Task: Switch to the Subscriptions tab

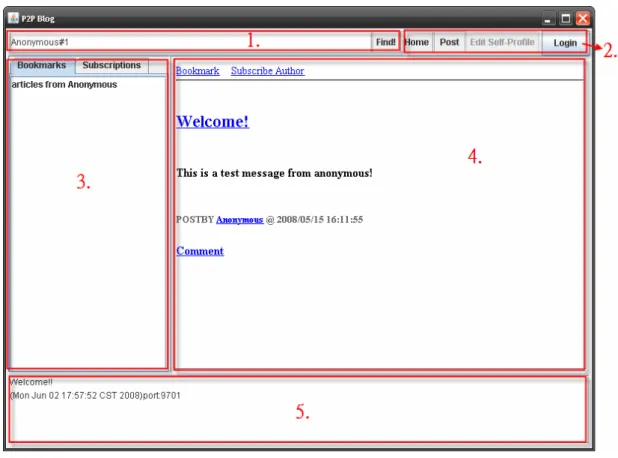Action: click(x=112, y=65)
